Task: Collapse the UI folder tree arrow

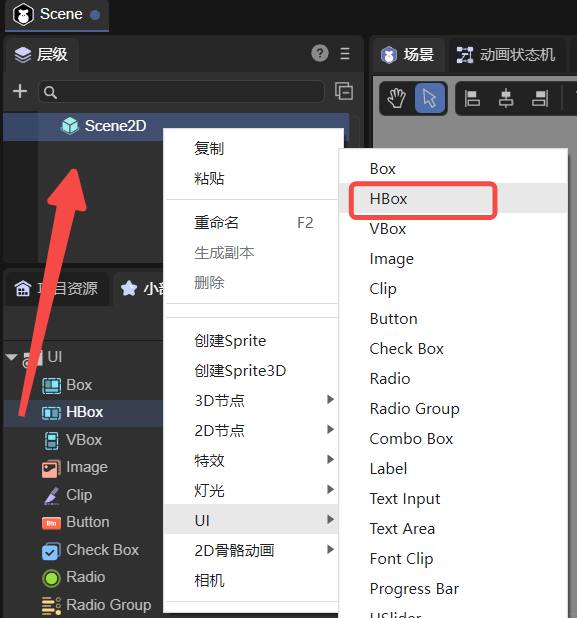Action: coord(11,357)
